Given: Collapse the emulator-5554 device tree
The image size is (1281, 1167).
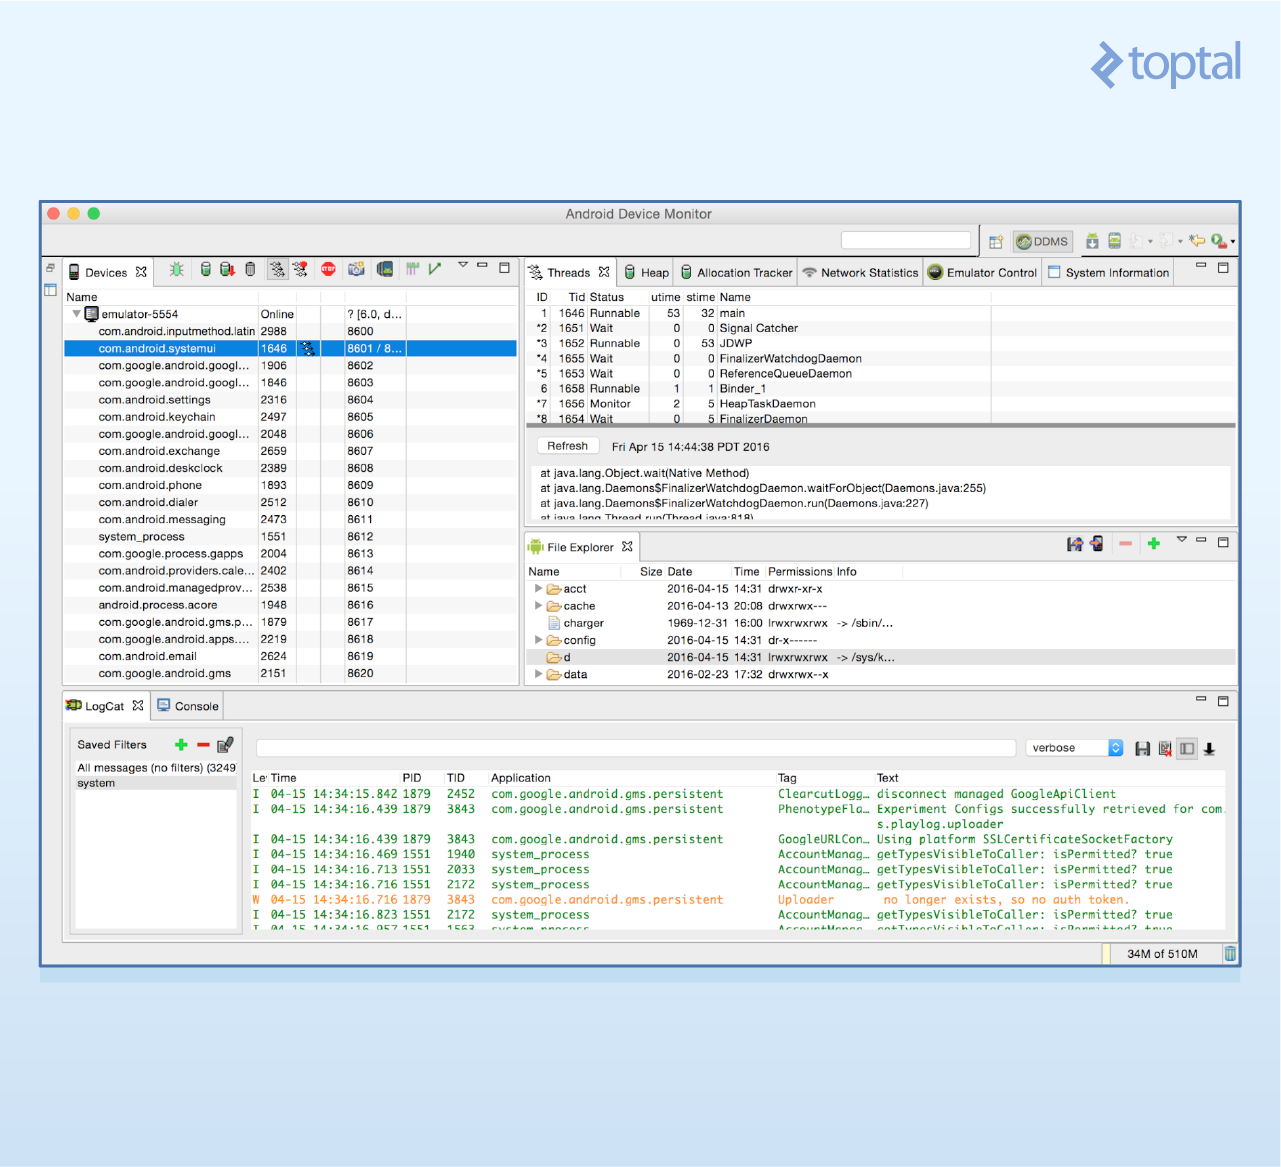Looking at the screenshot, I should (x=76, y=313).
